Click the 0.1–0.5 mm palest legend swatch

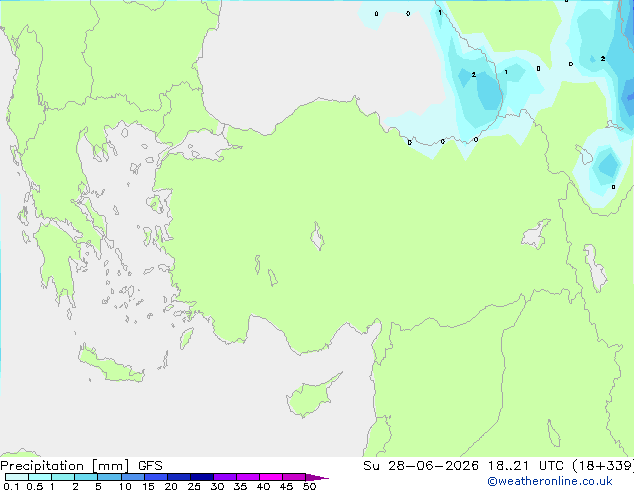pos(17,477)
